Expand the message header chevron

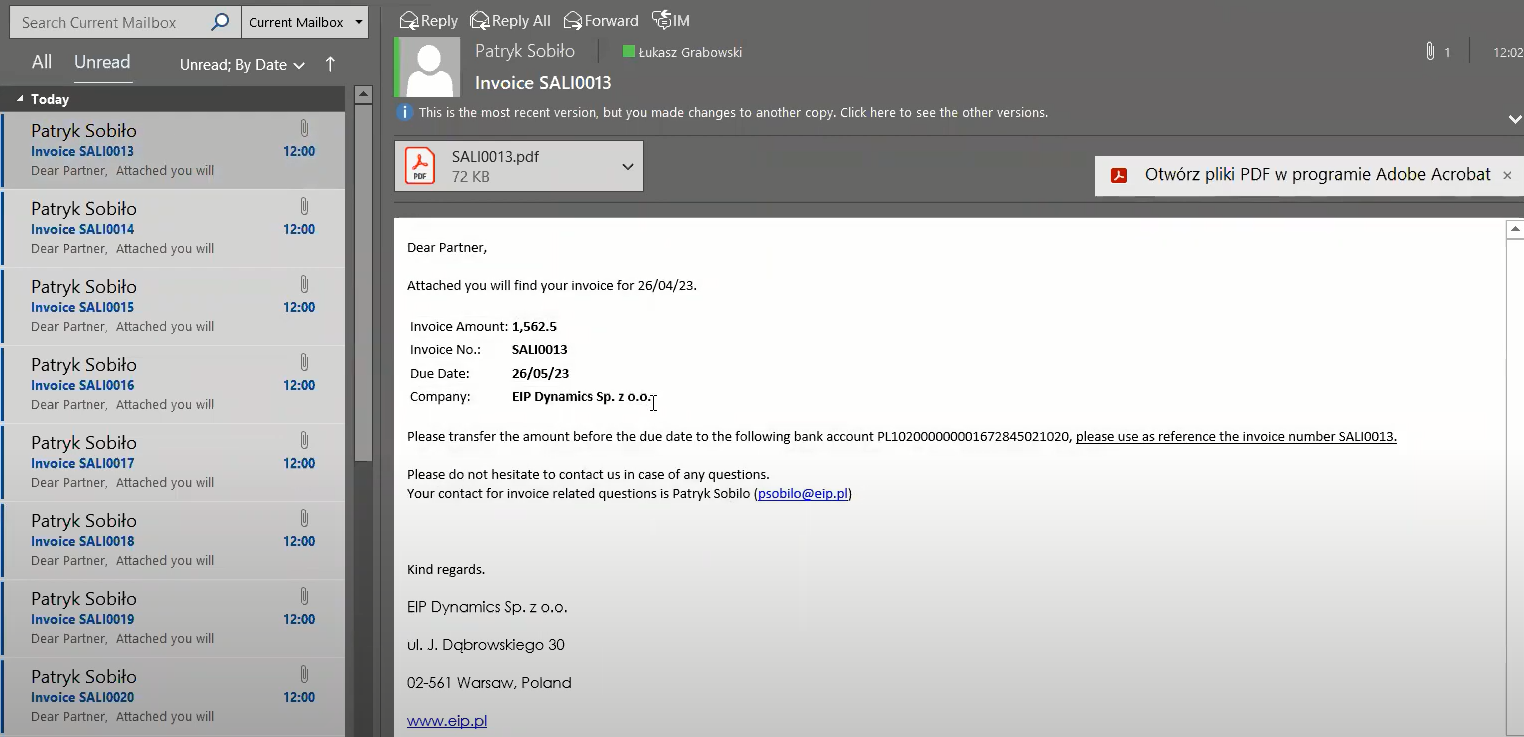tap(1515, 119)
